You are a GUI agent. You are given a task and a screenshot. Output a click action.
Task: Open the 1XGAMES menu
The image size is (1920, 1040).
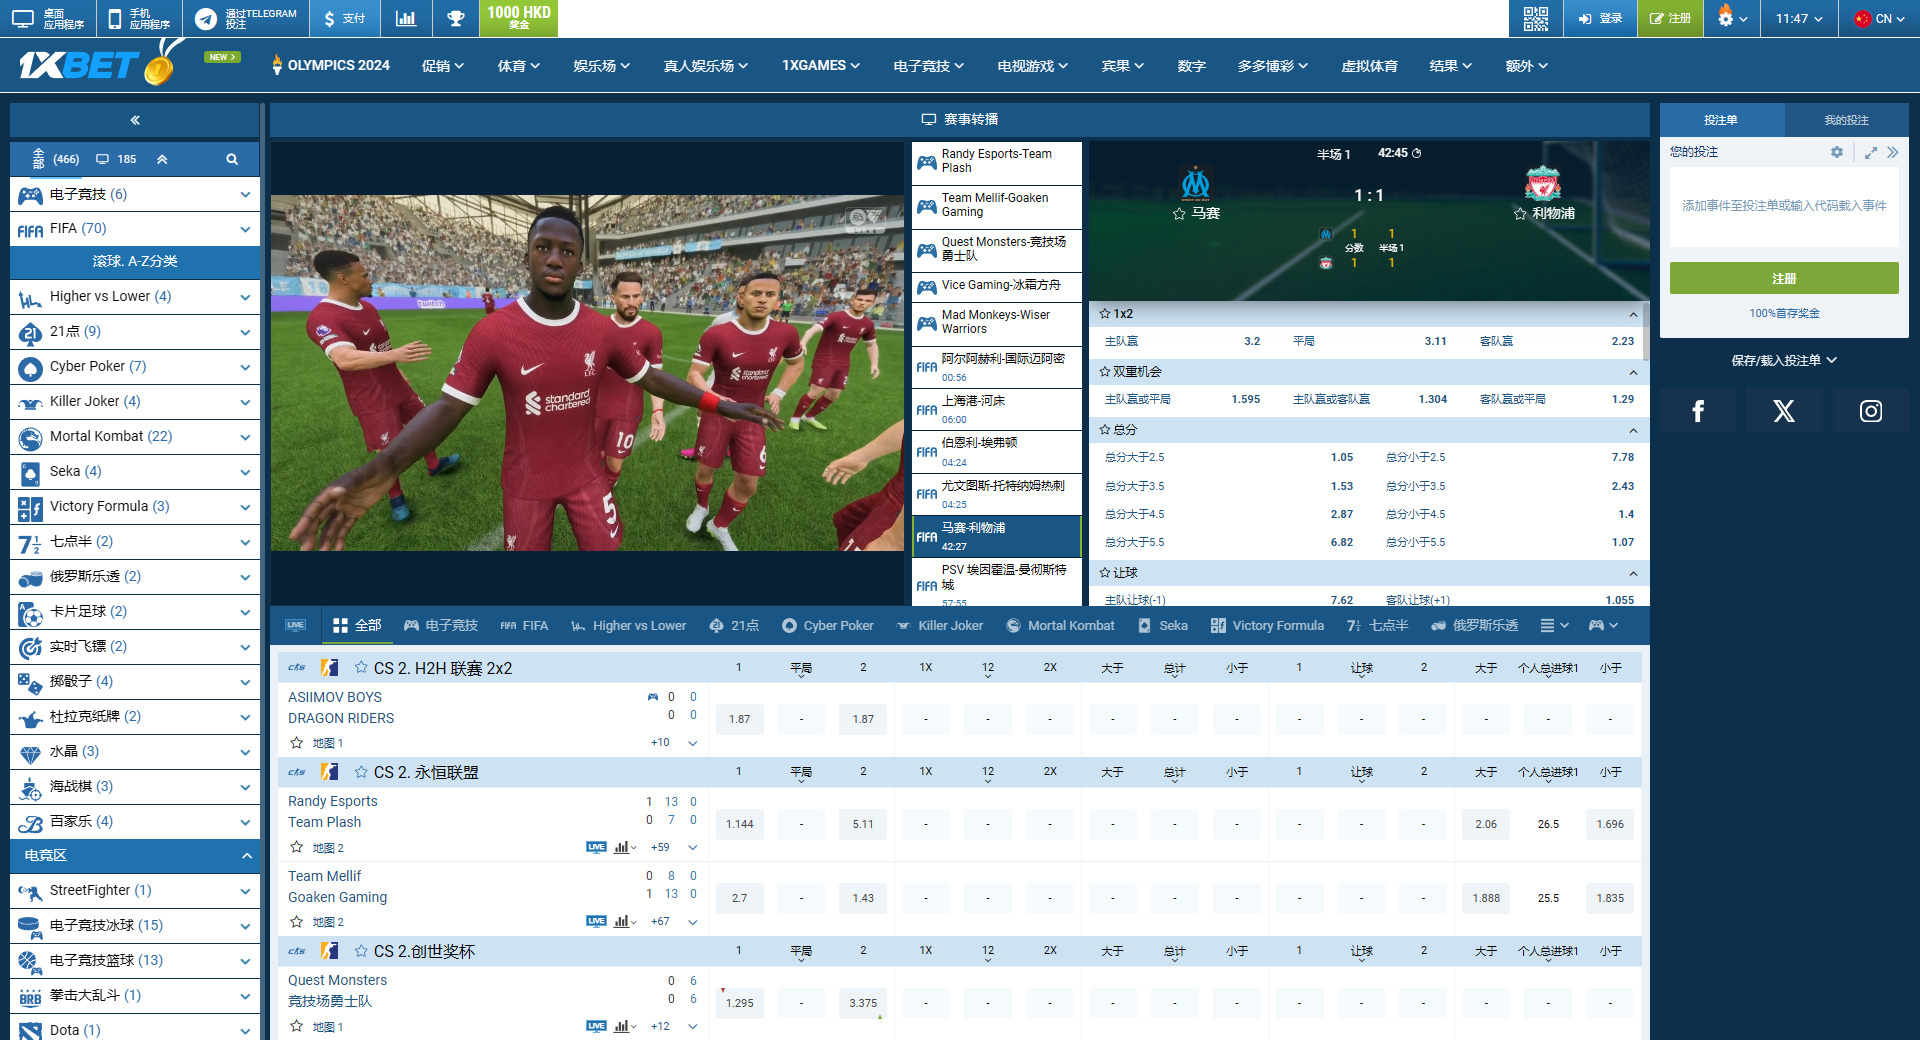click(821, 66)
